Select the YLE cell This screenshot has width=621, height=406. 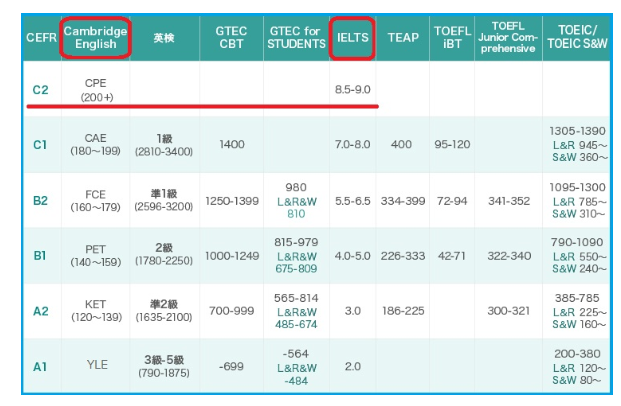tap(97, 365)
